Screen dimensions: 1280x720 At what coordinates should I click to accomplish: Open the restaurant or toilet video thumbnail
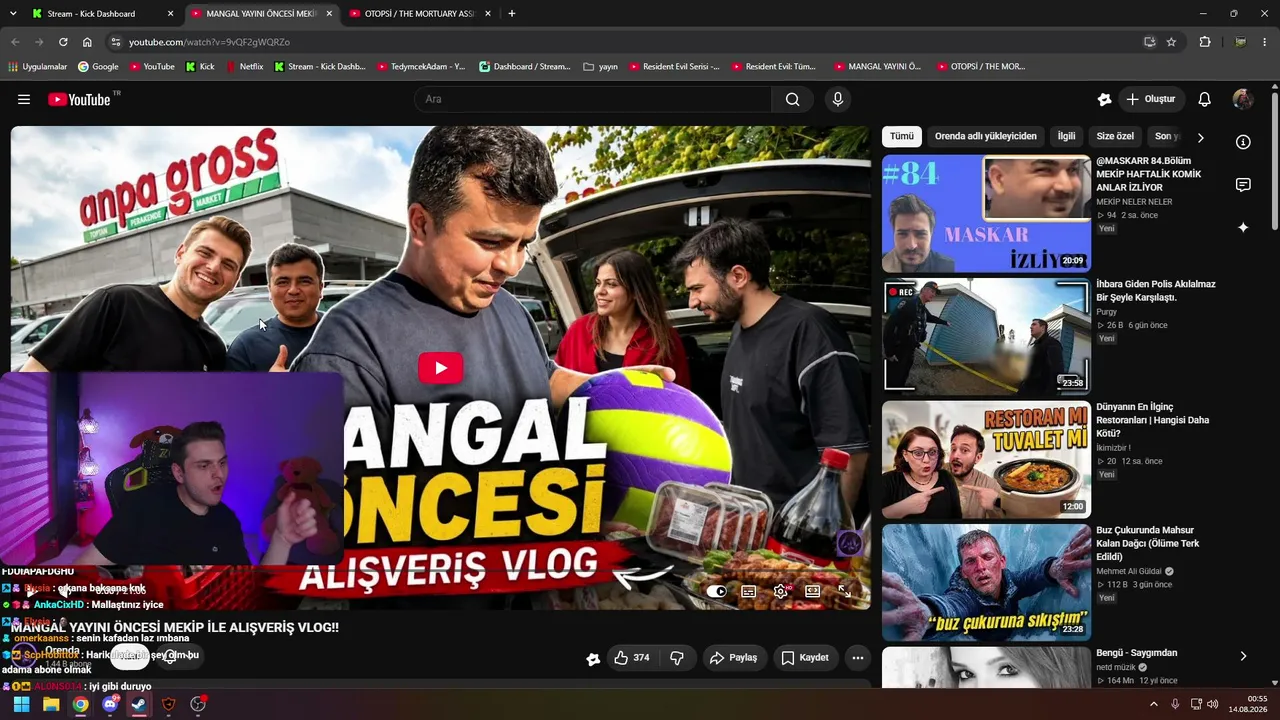986,460
